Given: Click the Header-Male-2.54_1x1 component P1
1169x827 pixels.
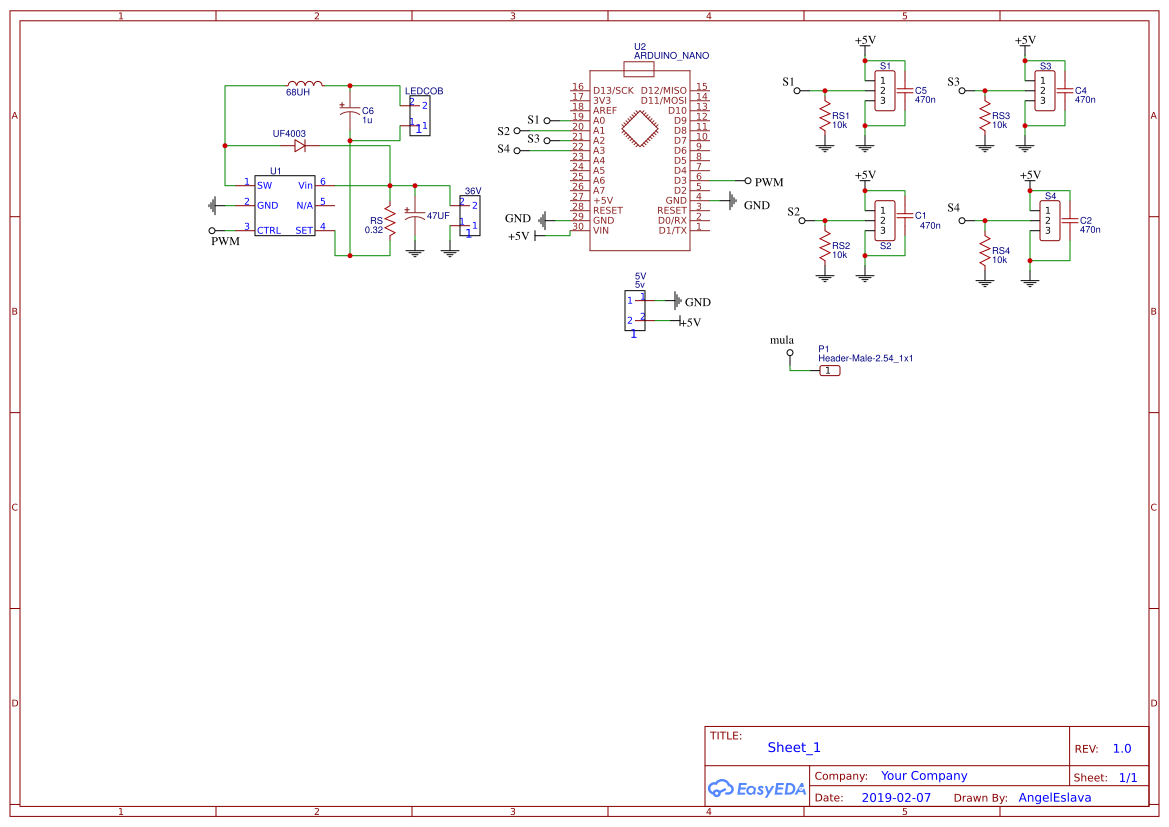Looking at the screenshot, I should [828, 369].
